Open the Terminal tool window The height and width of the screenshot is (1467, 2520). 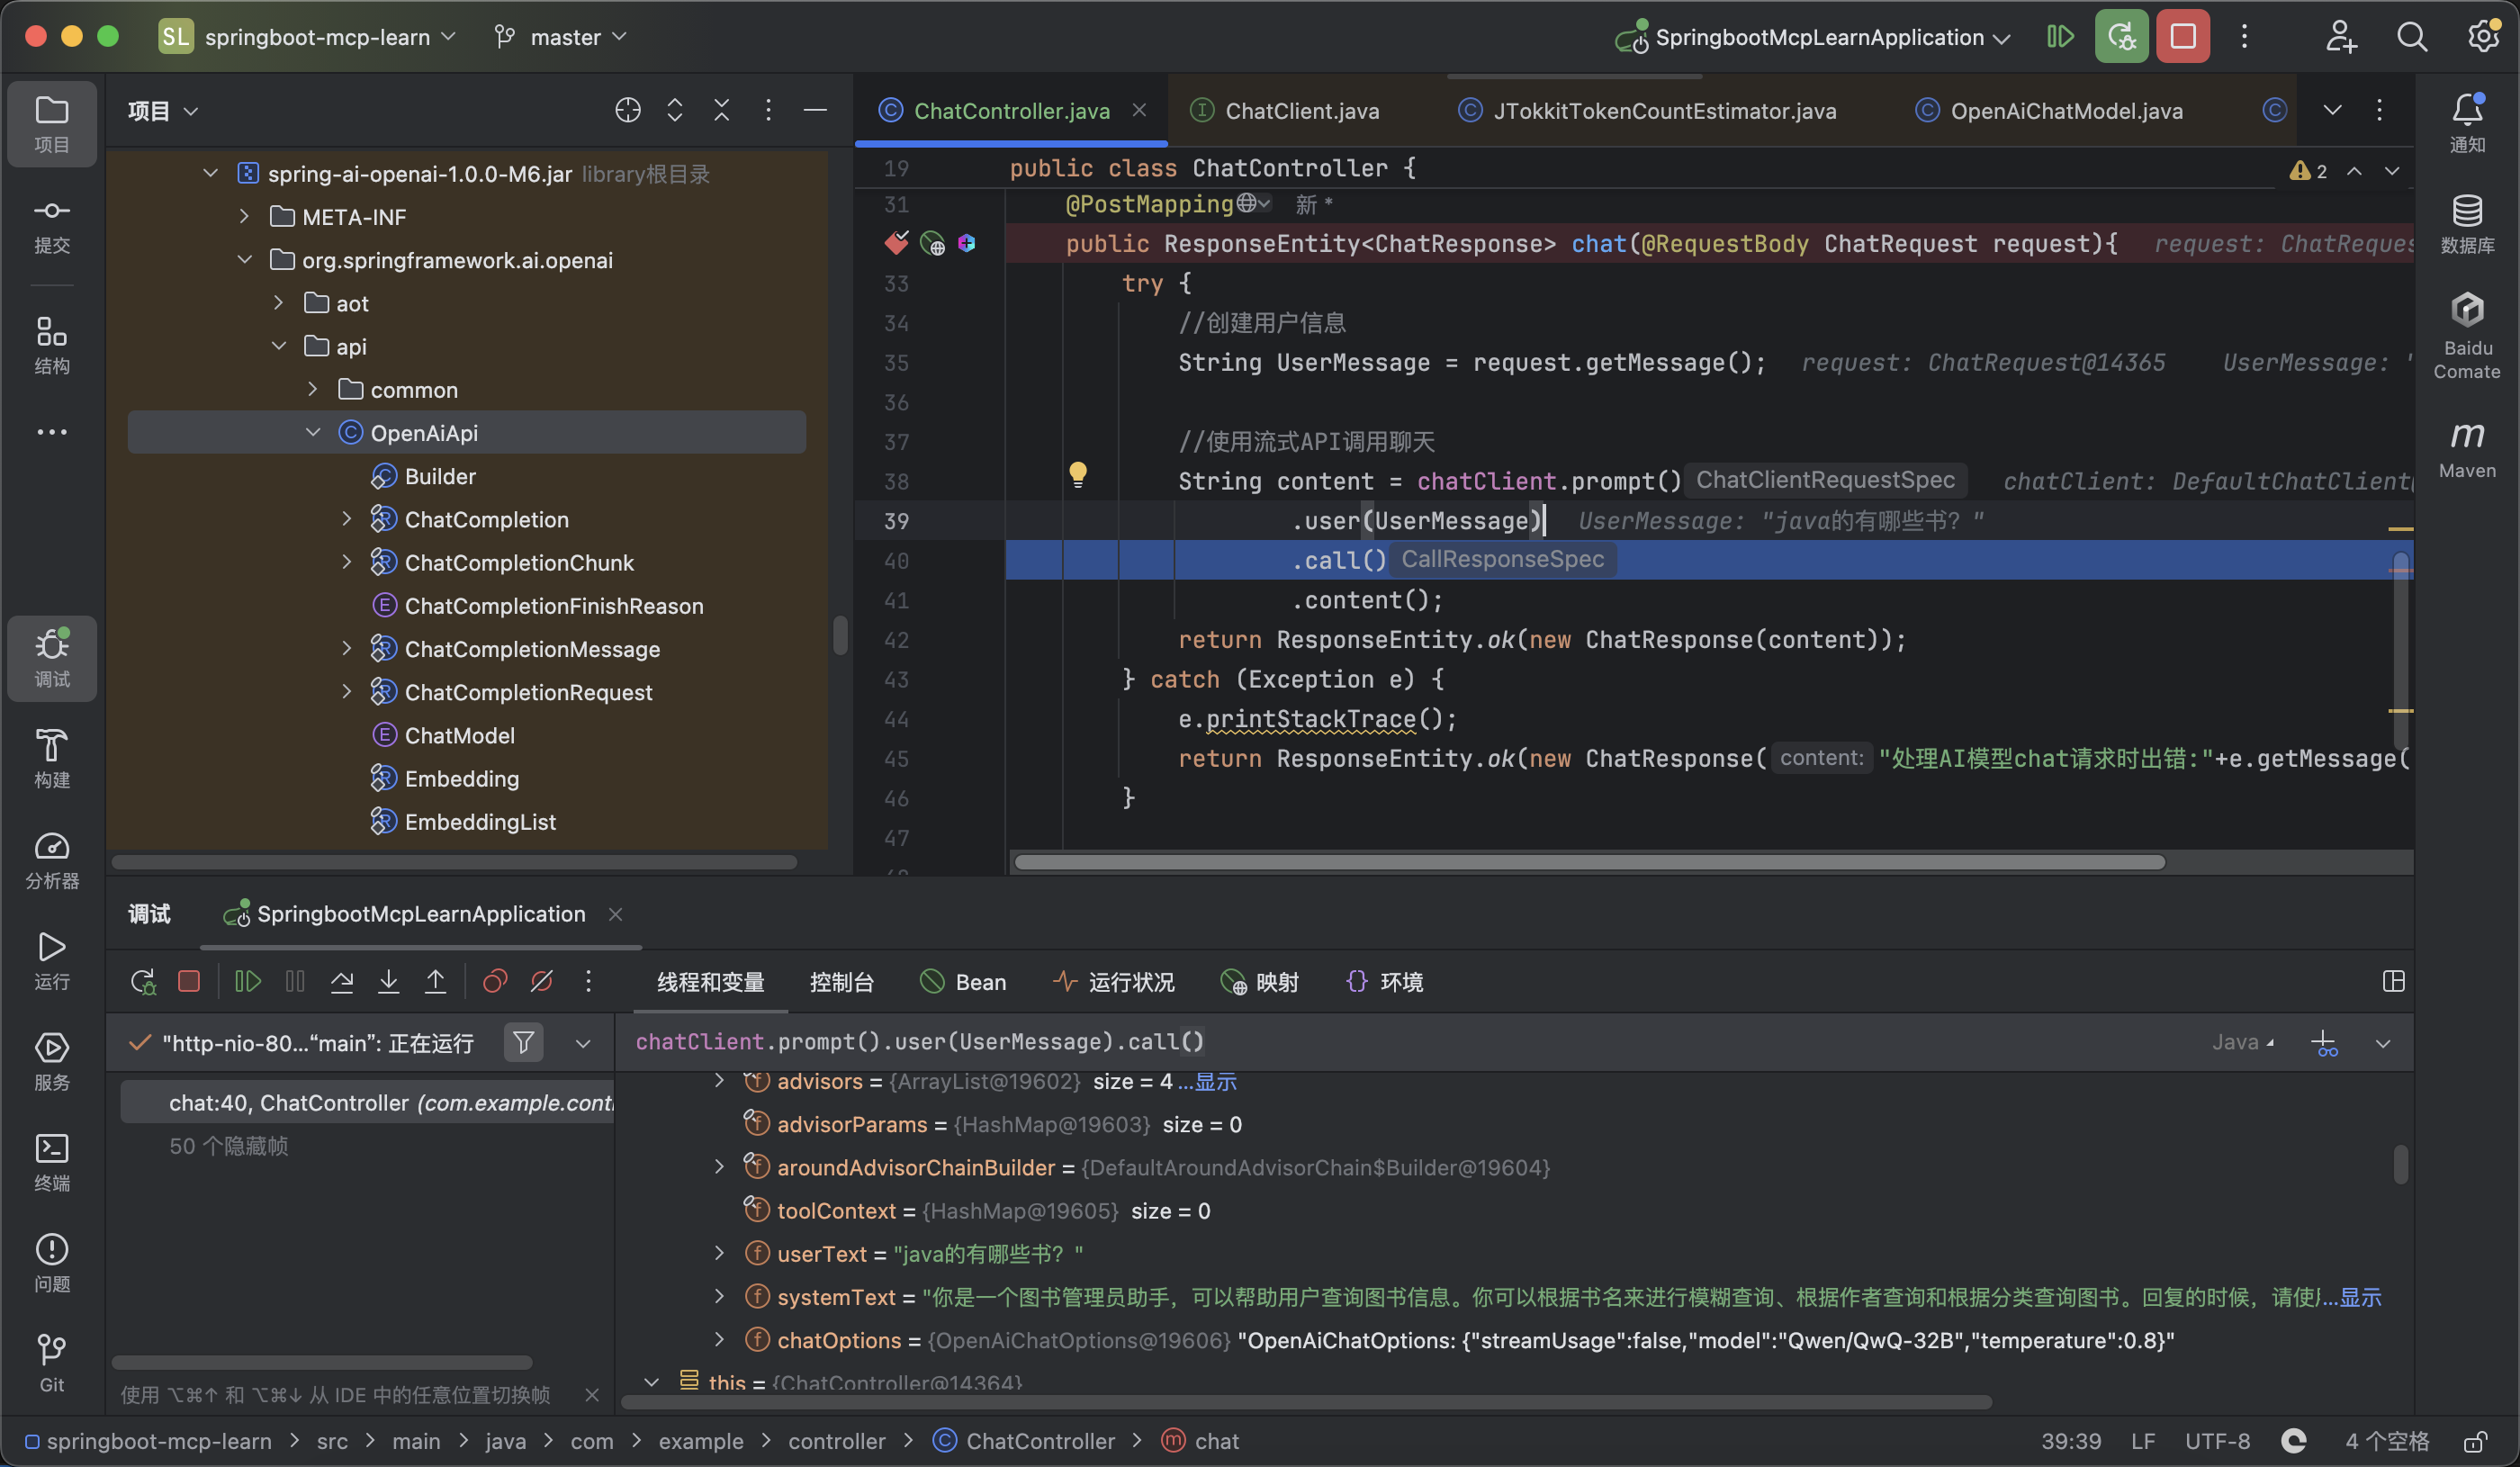(52, 1162)
